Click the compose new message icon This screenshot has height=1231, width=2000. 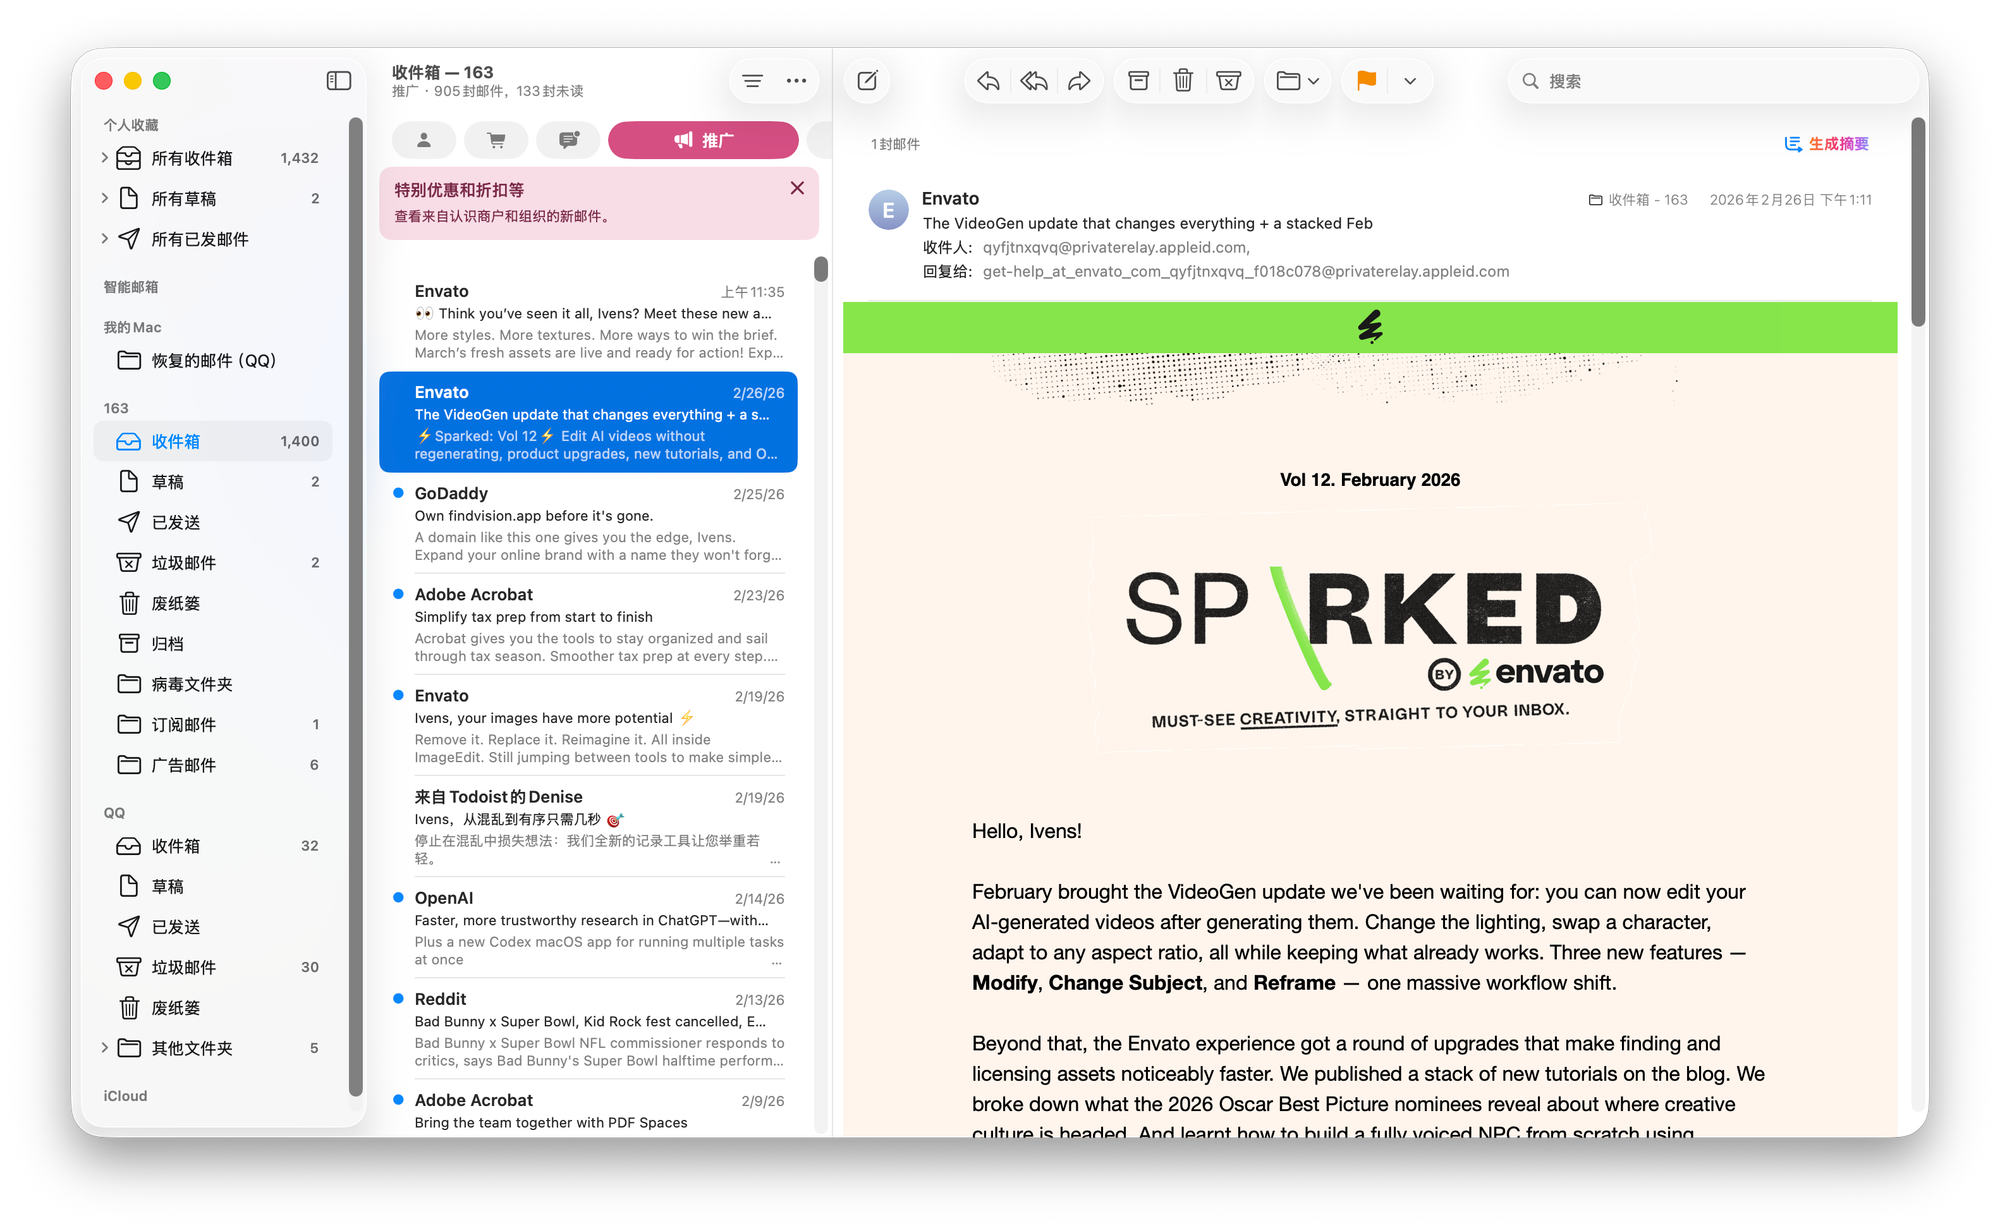867,81
